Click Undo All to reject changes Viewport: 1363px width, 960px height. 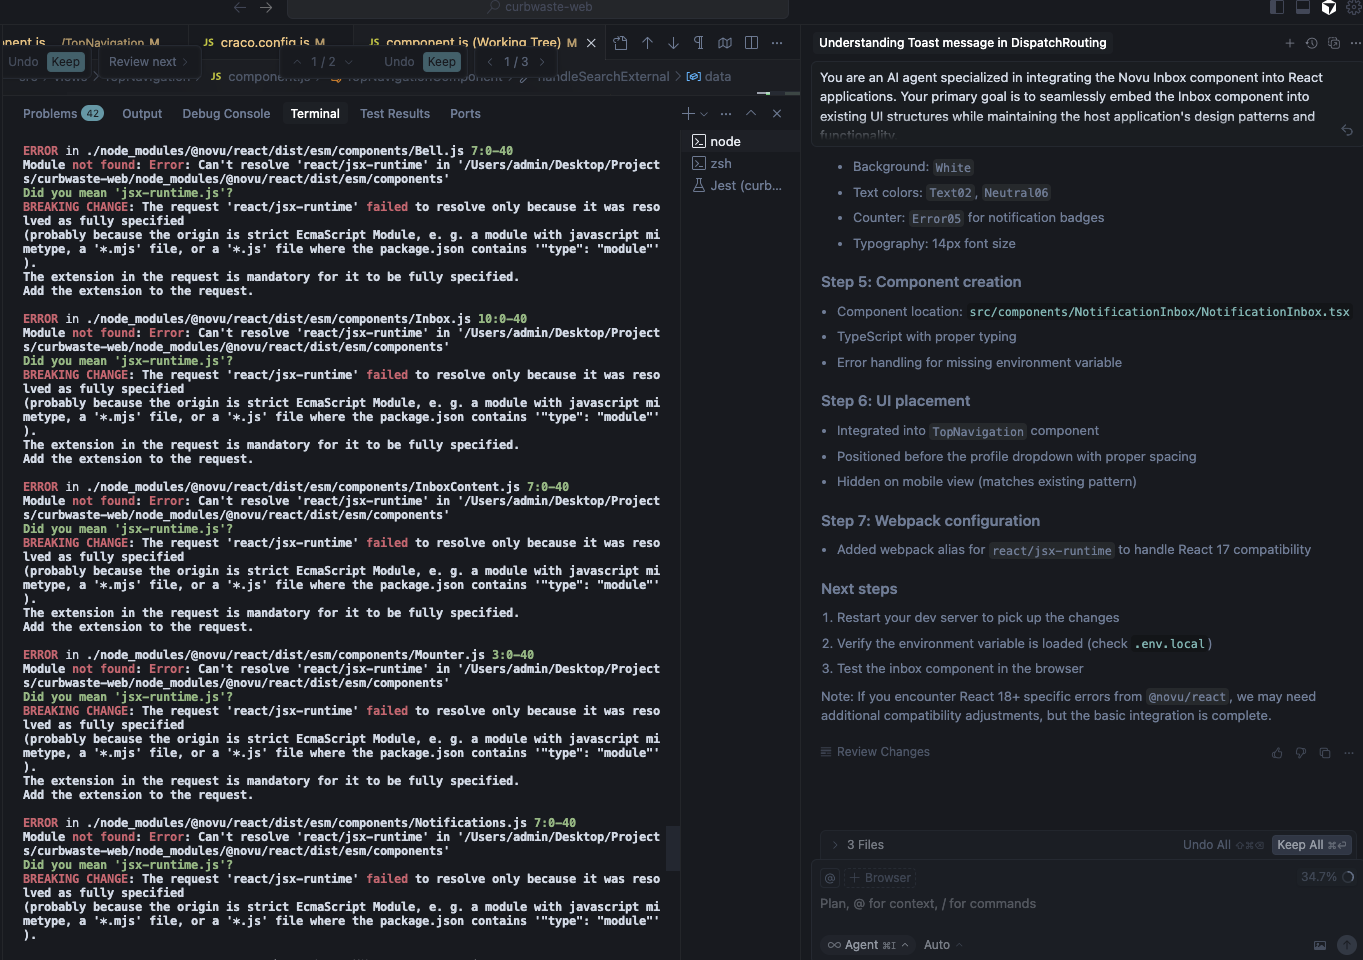click(x=1223, y=845)
